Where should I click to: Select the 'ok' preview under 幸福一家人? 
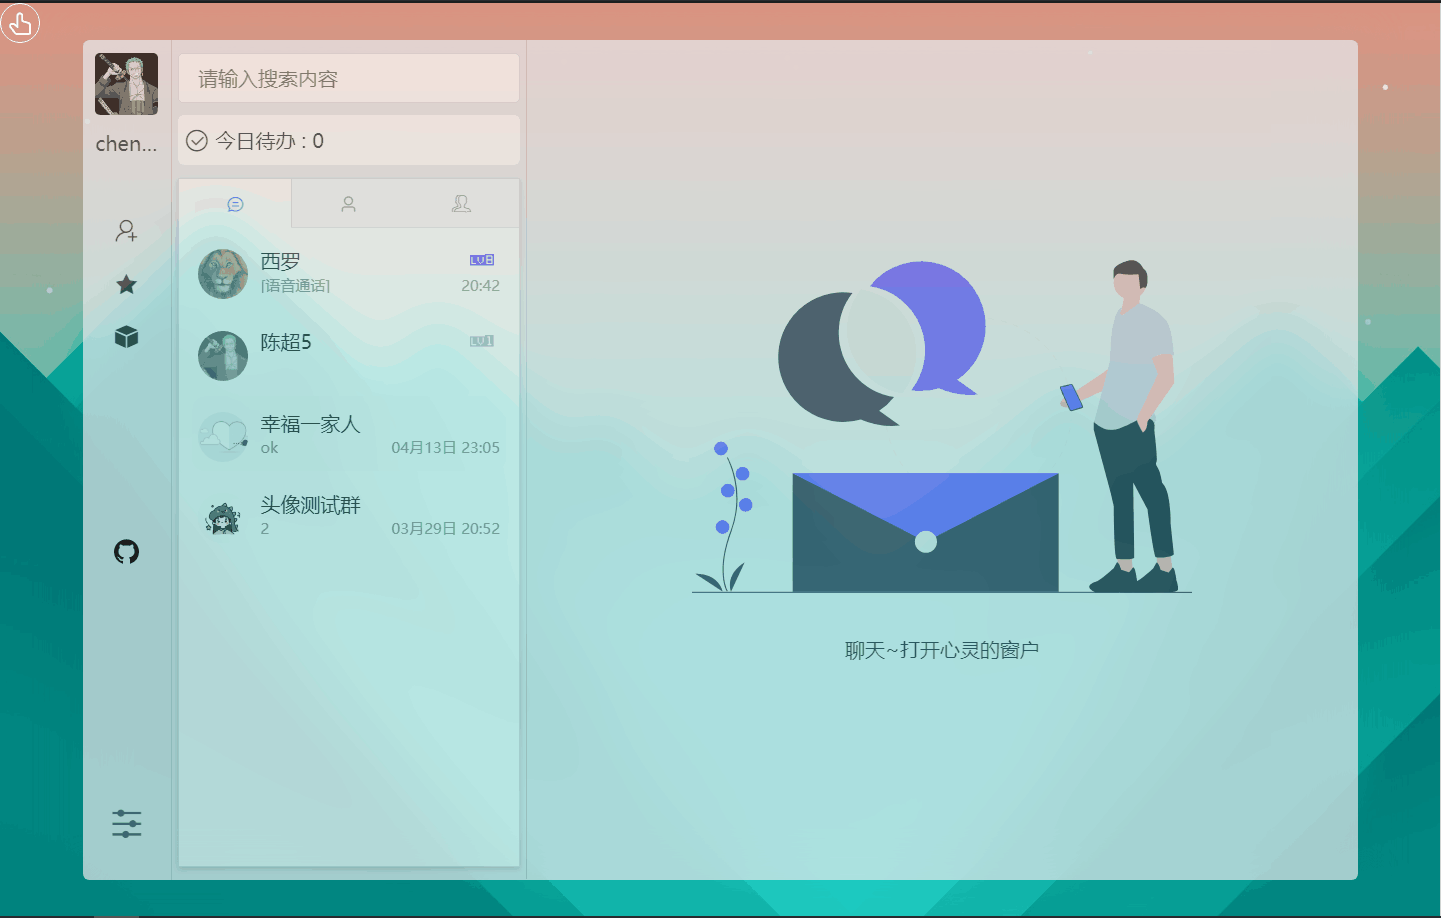pyautogui.click(x=269, y=448)
